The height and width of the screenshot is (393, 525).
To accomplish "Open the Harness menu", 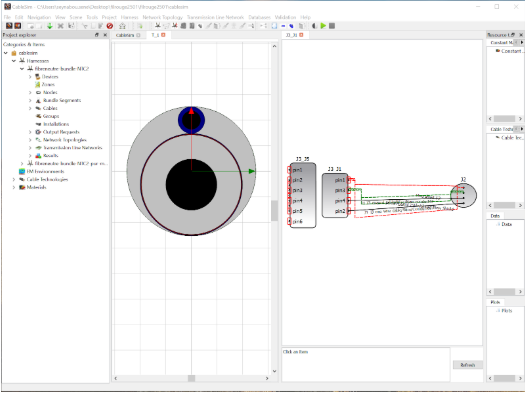I will (130, 17).
